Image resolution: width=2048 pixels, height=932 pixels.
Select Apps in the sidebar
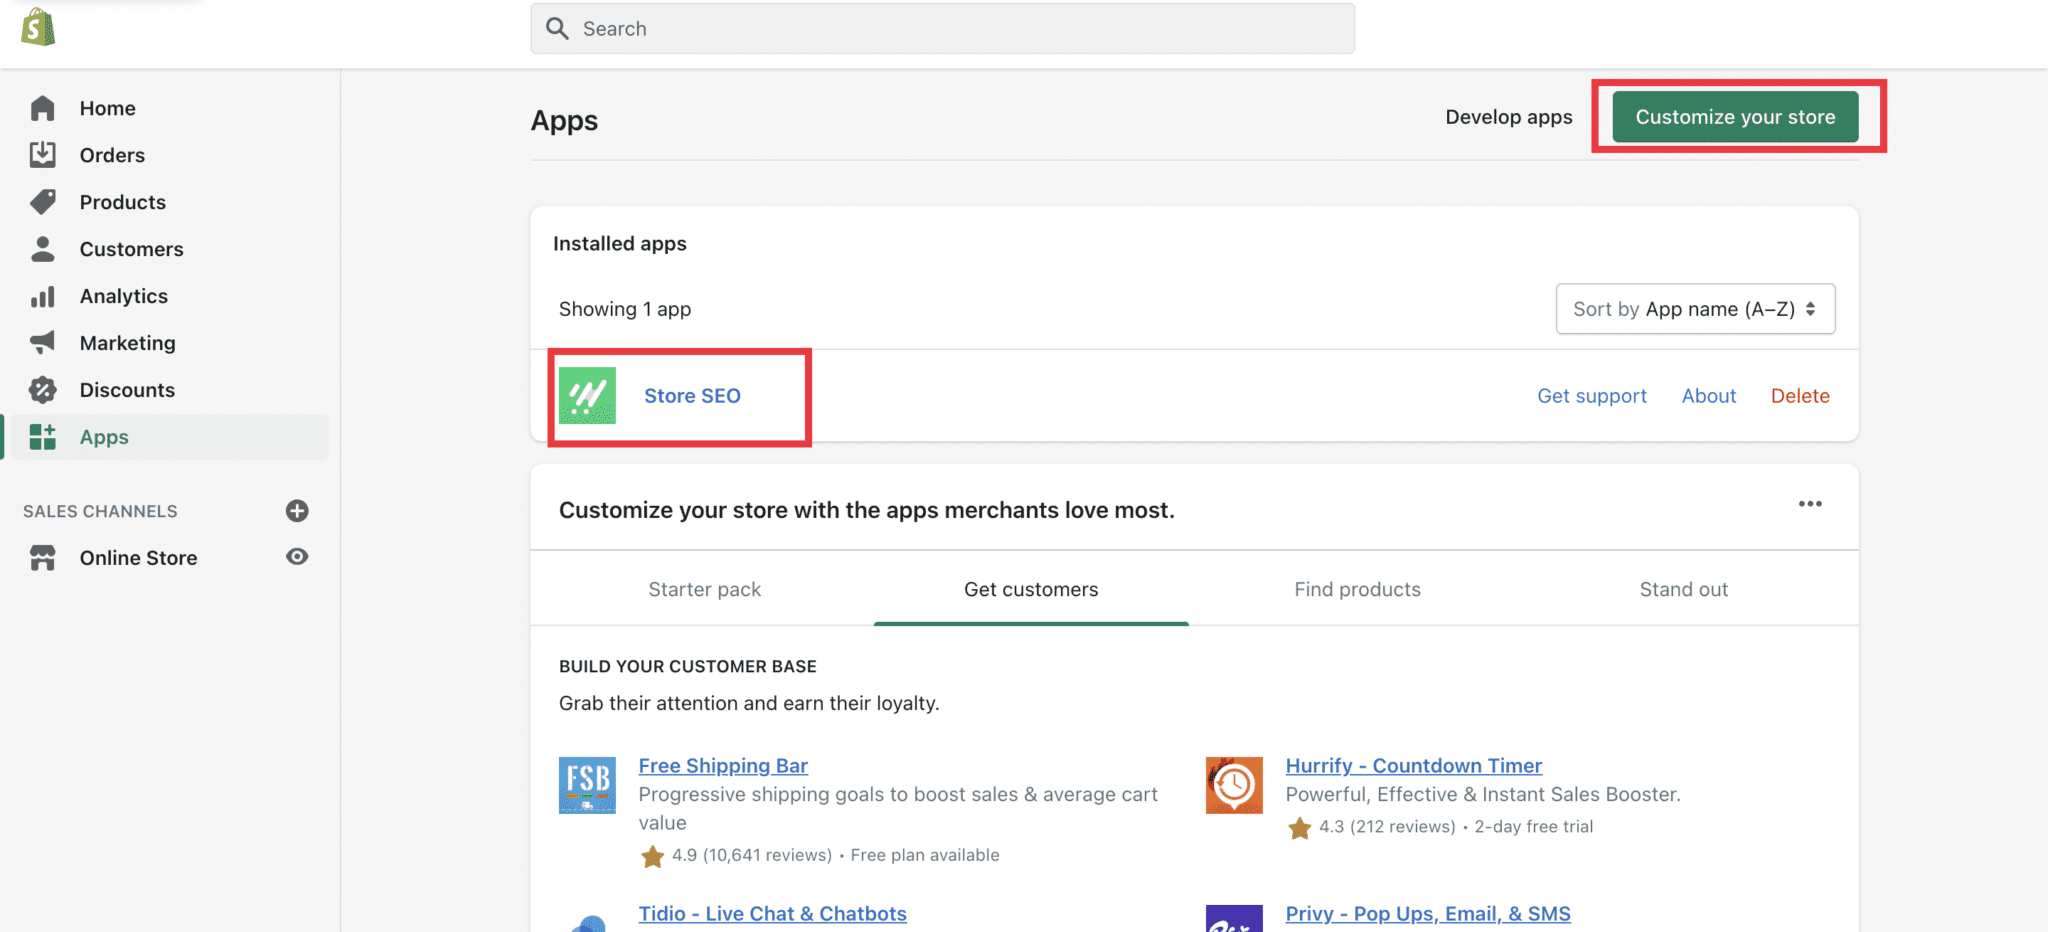(x=104, y=437)
